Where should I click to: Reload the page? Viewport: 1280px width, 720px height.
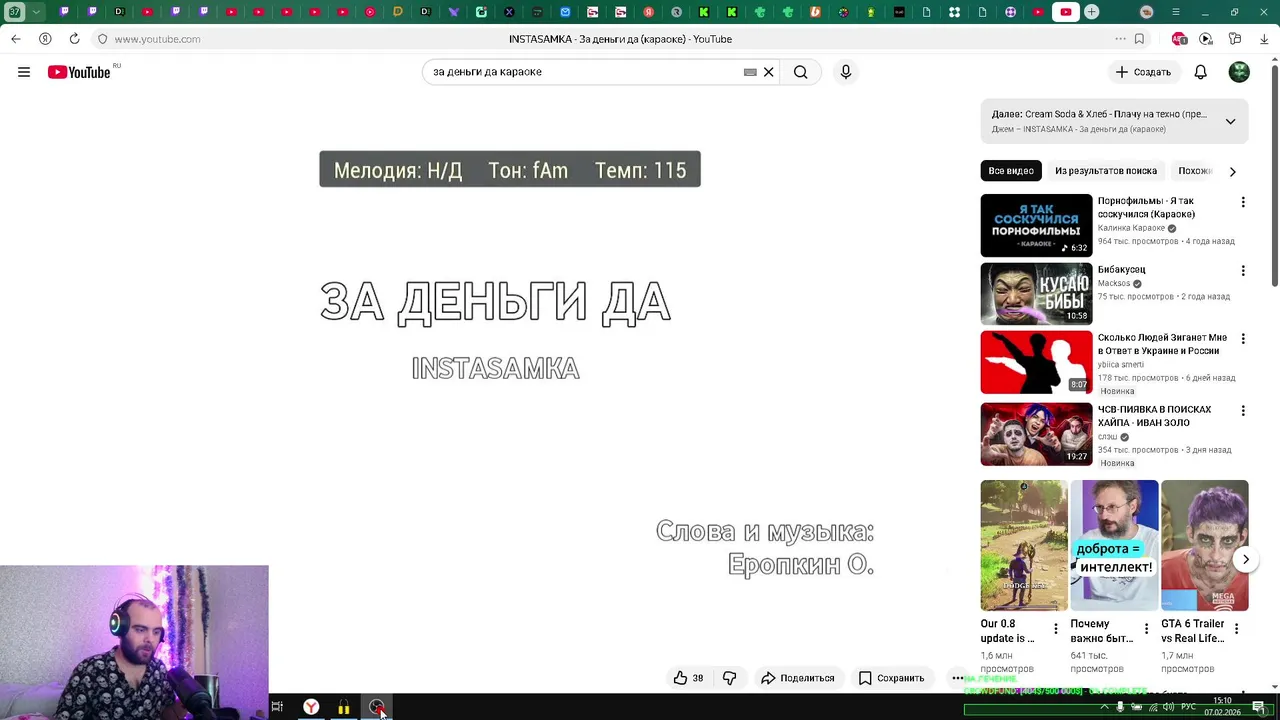click(74, 39)
